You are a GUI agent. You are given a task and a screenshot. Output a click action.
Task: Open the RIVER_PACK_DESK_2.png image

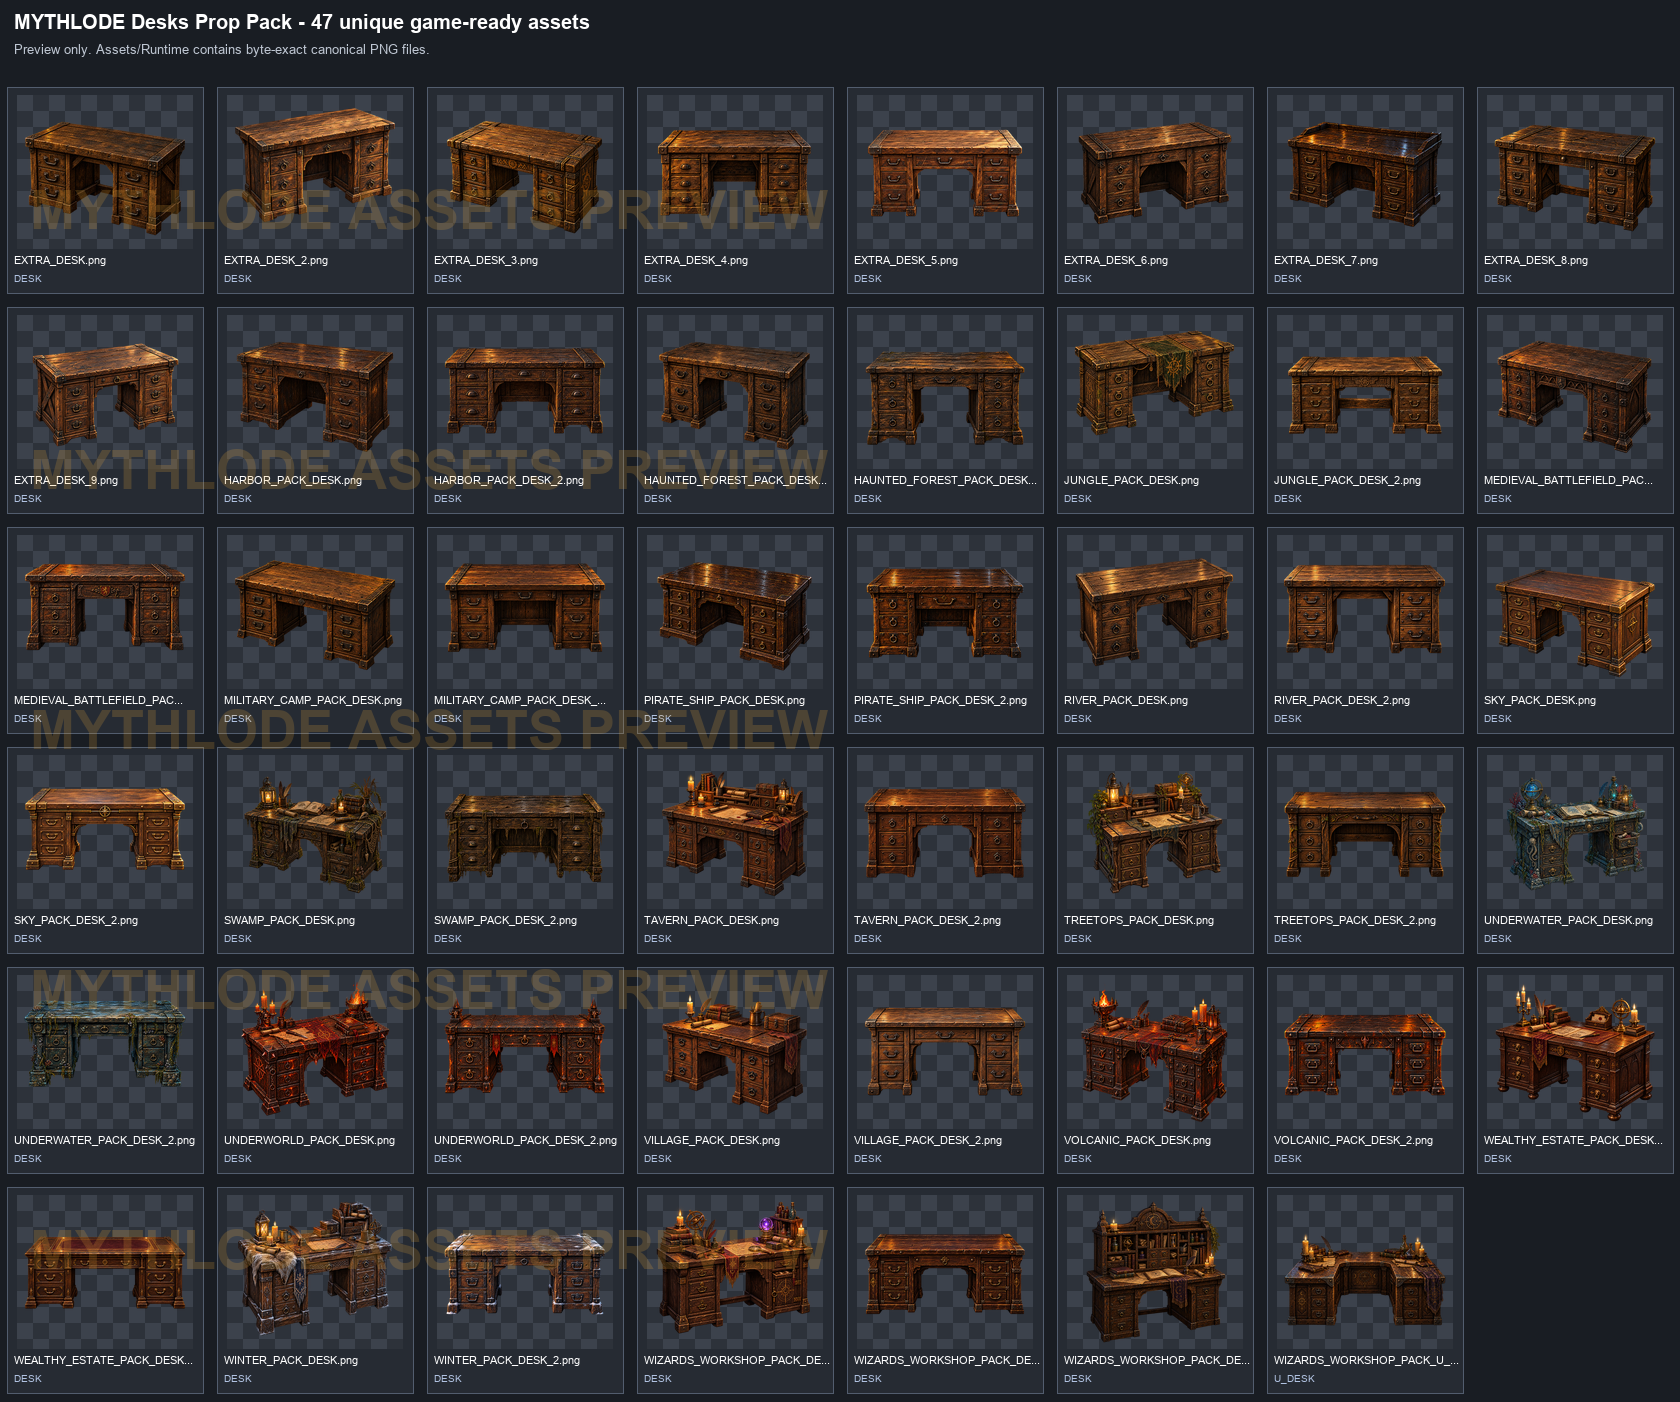coord(1365,612)
